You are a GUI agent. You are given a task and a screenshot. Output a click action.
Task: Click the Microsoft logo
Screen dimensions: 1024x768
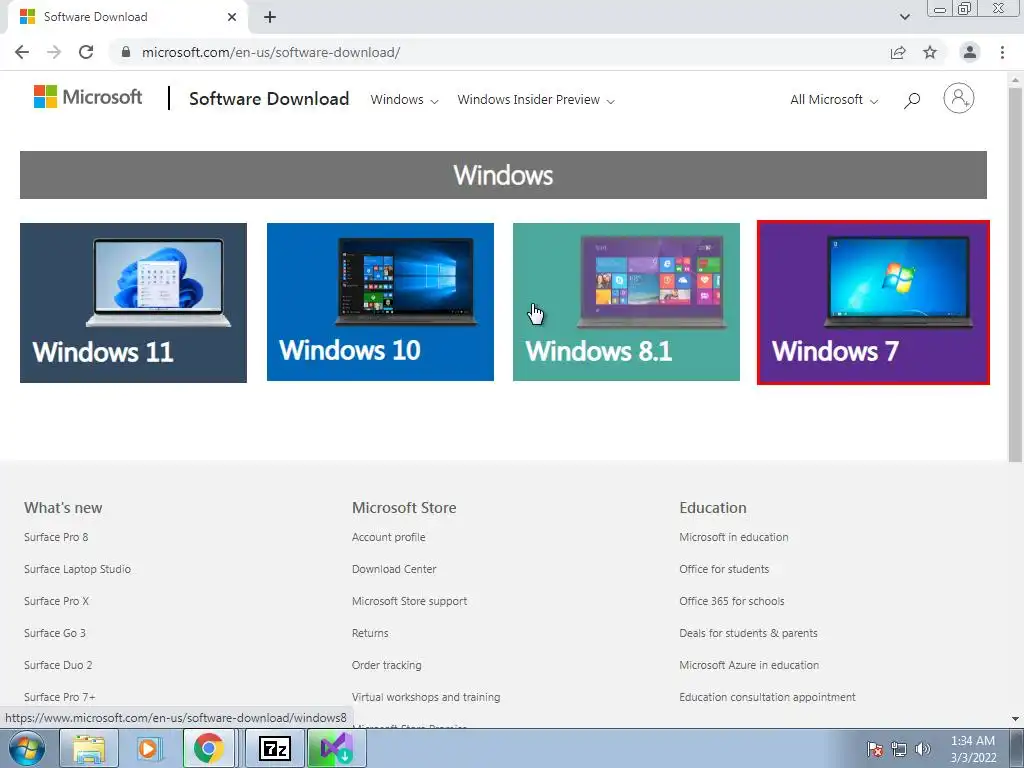(88, 97)
